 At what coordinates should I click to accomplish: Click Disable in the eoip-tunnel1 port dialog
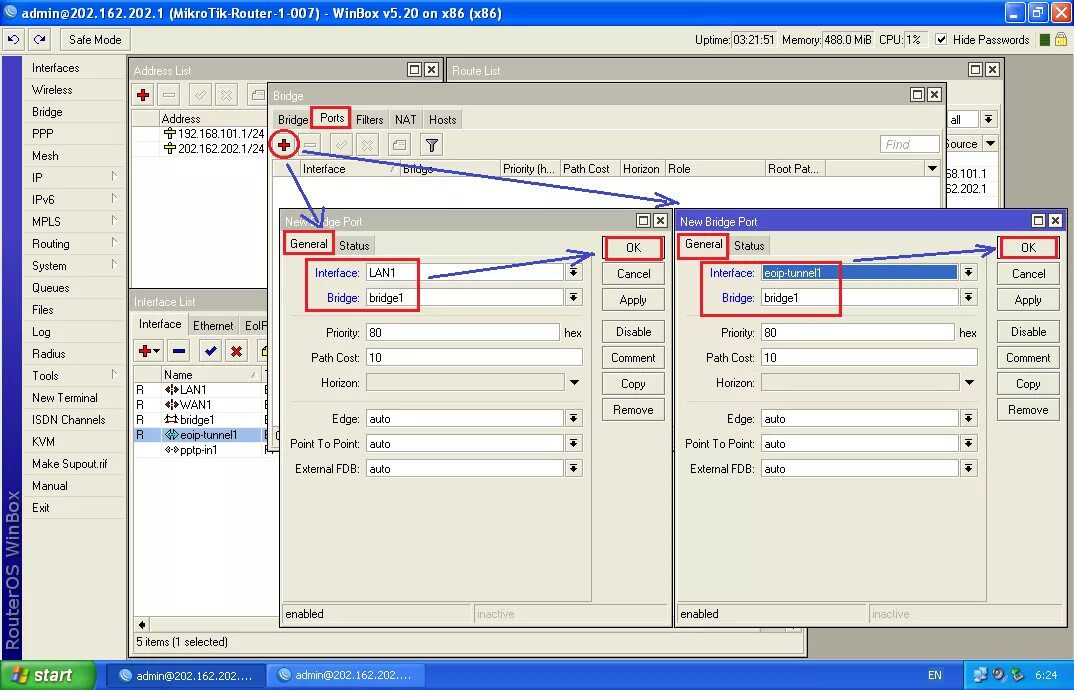(x=1028, y=332)
